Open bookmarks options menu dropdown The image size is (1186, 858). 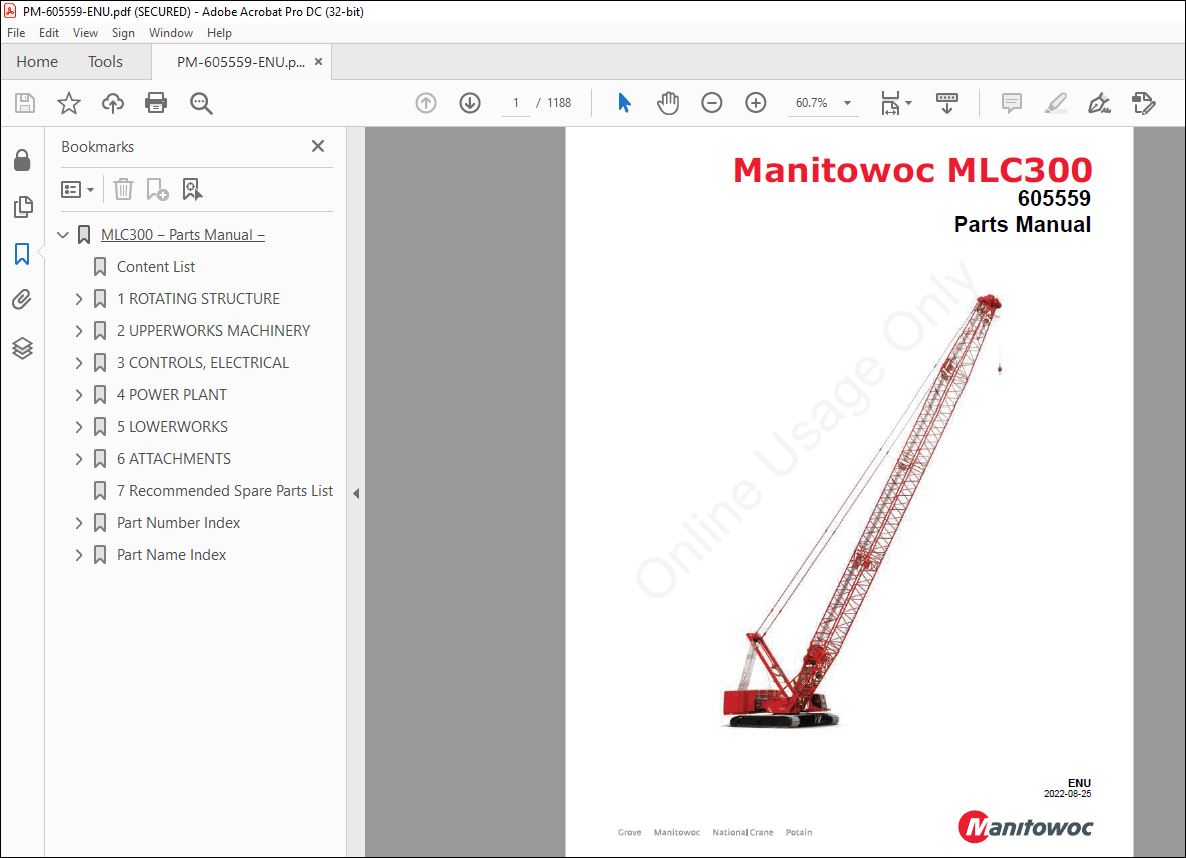click(x=77, y=189)
